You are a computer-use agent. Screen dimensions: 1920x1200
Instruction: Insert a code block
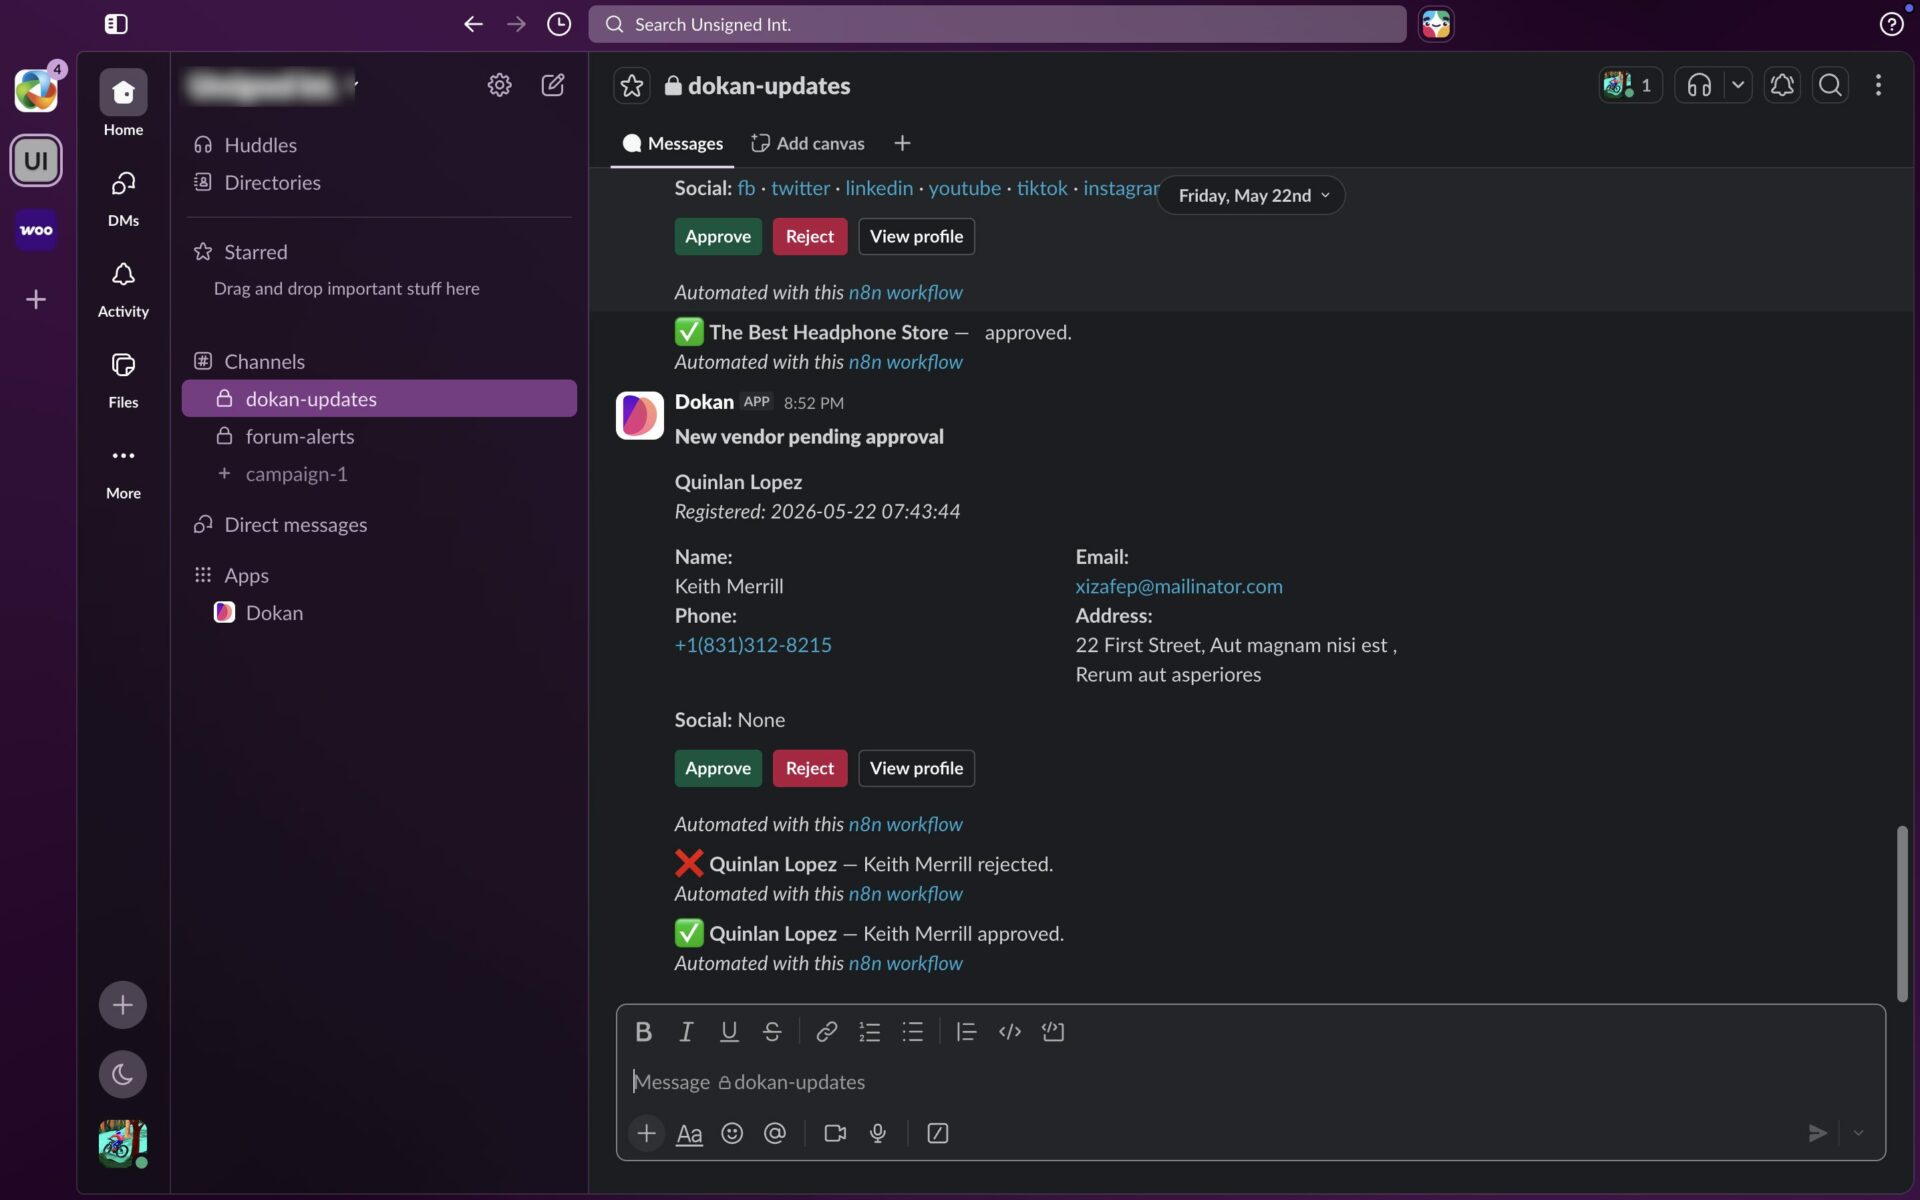[x=1052, y=1031]
